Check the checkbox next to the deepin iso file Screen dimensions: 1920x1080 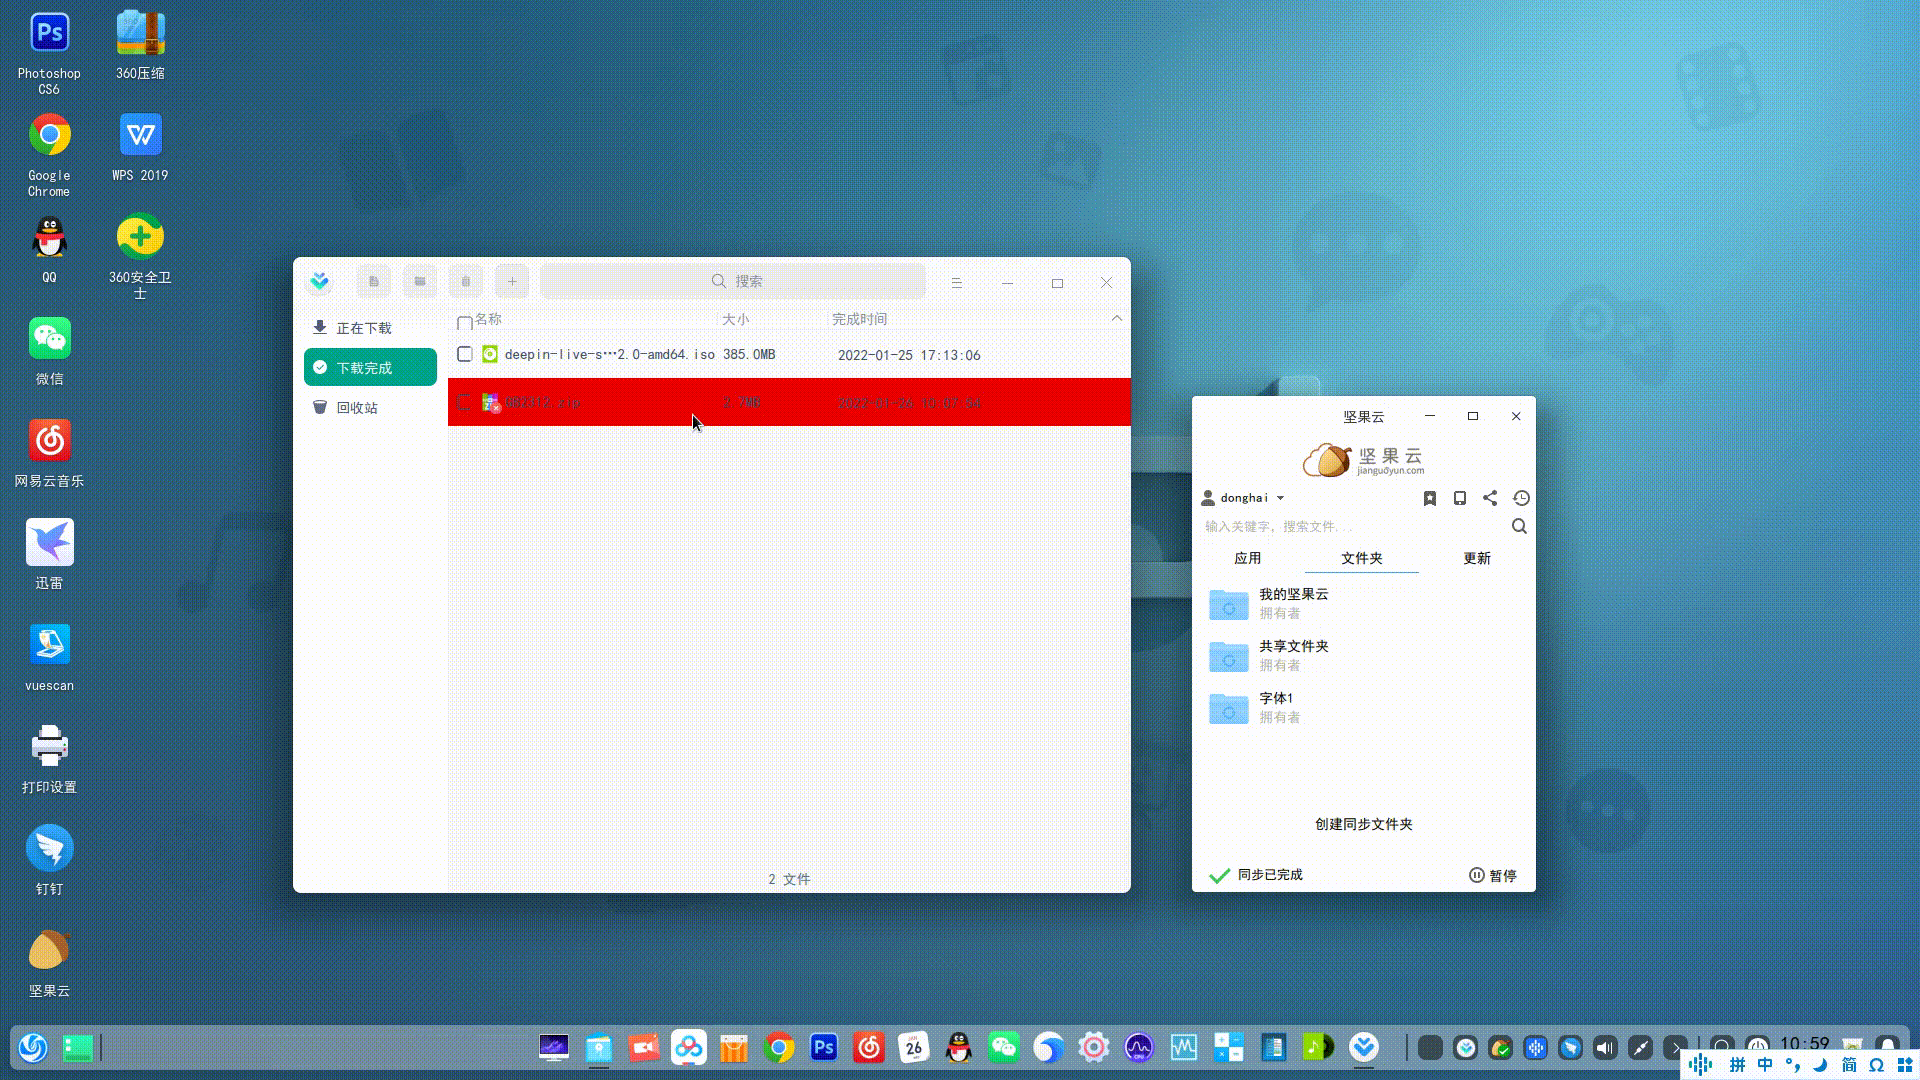[464, 354]
